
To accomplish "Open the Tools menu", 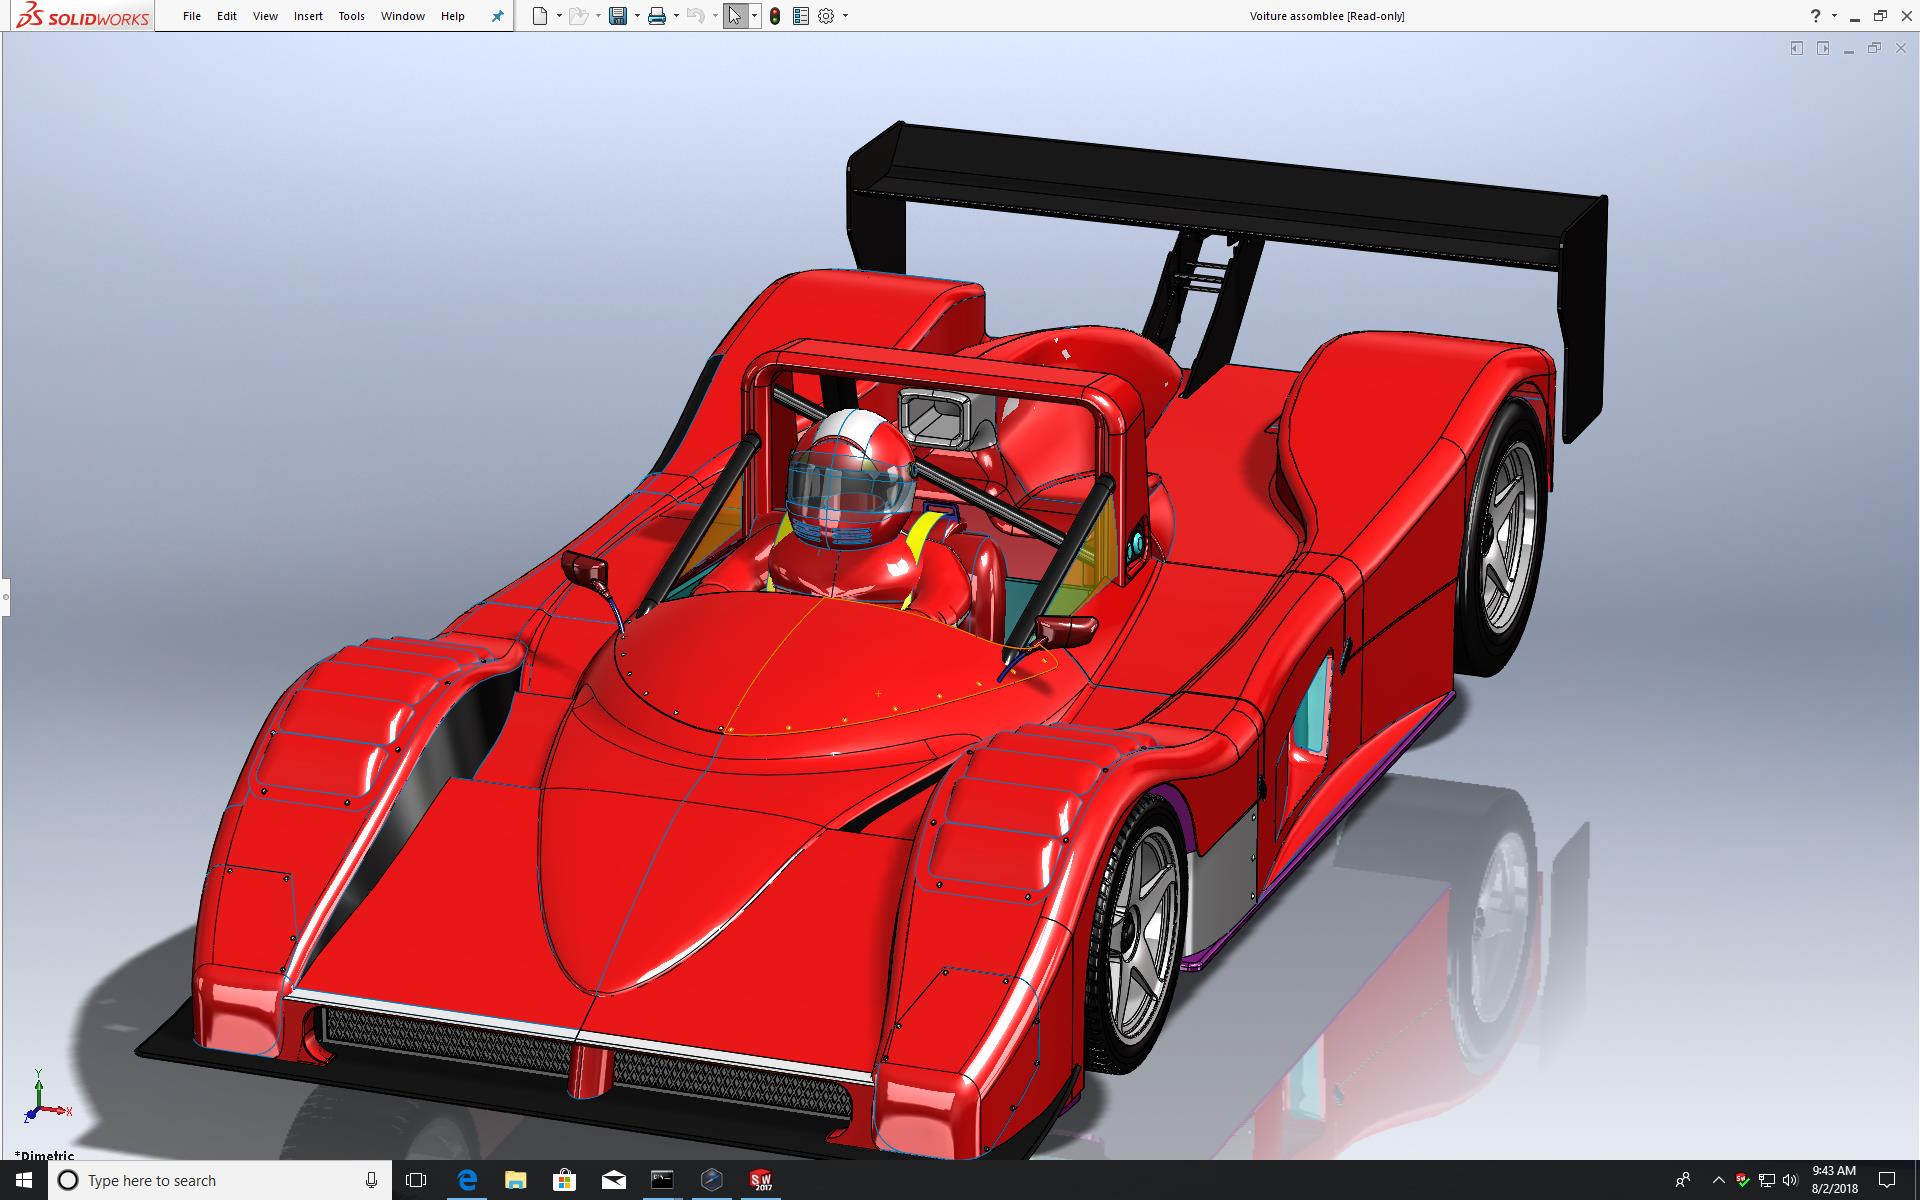I will (351, 16).
